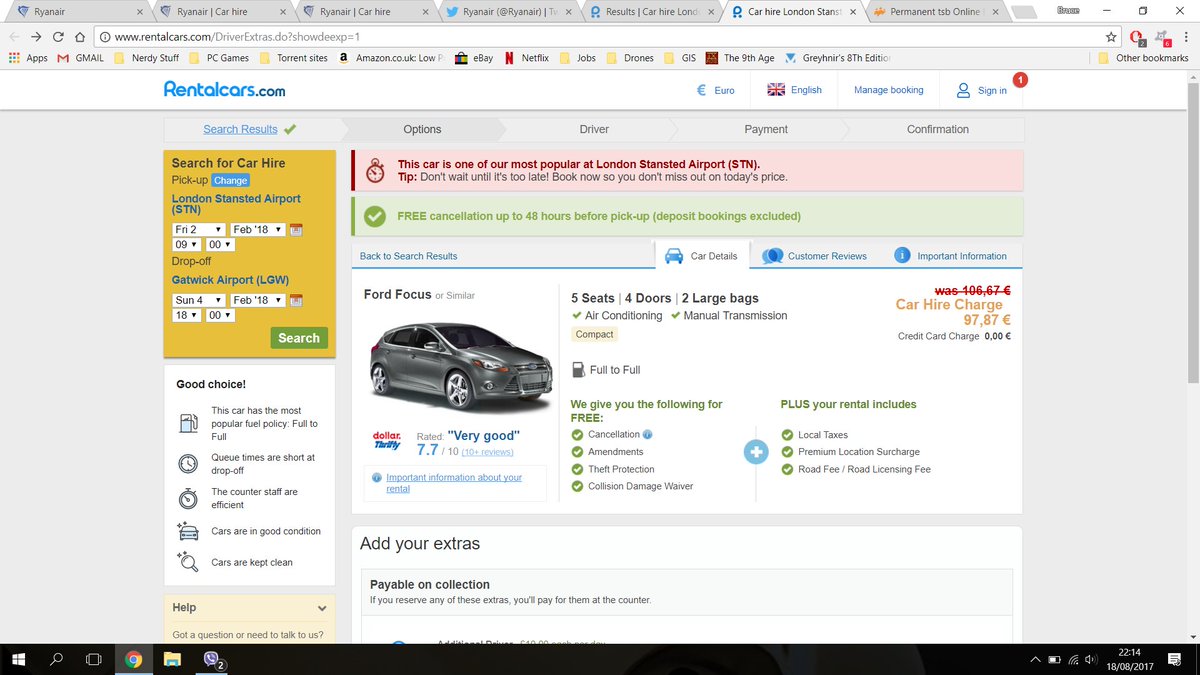Click the Euro currency symbol icon
This screenshot has width=1200, height=675.
702,90
